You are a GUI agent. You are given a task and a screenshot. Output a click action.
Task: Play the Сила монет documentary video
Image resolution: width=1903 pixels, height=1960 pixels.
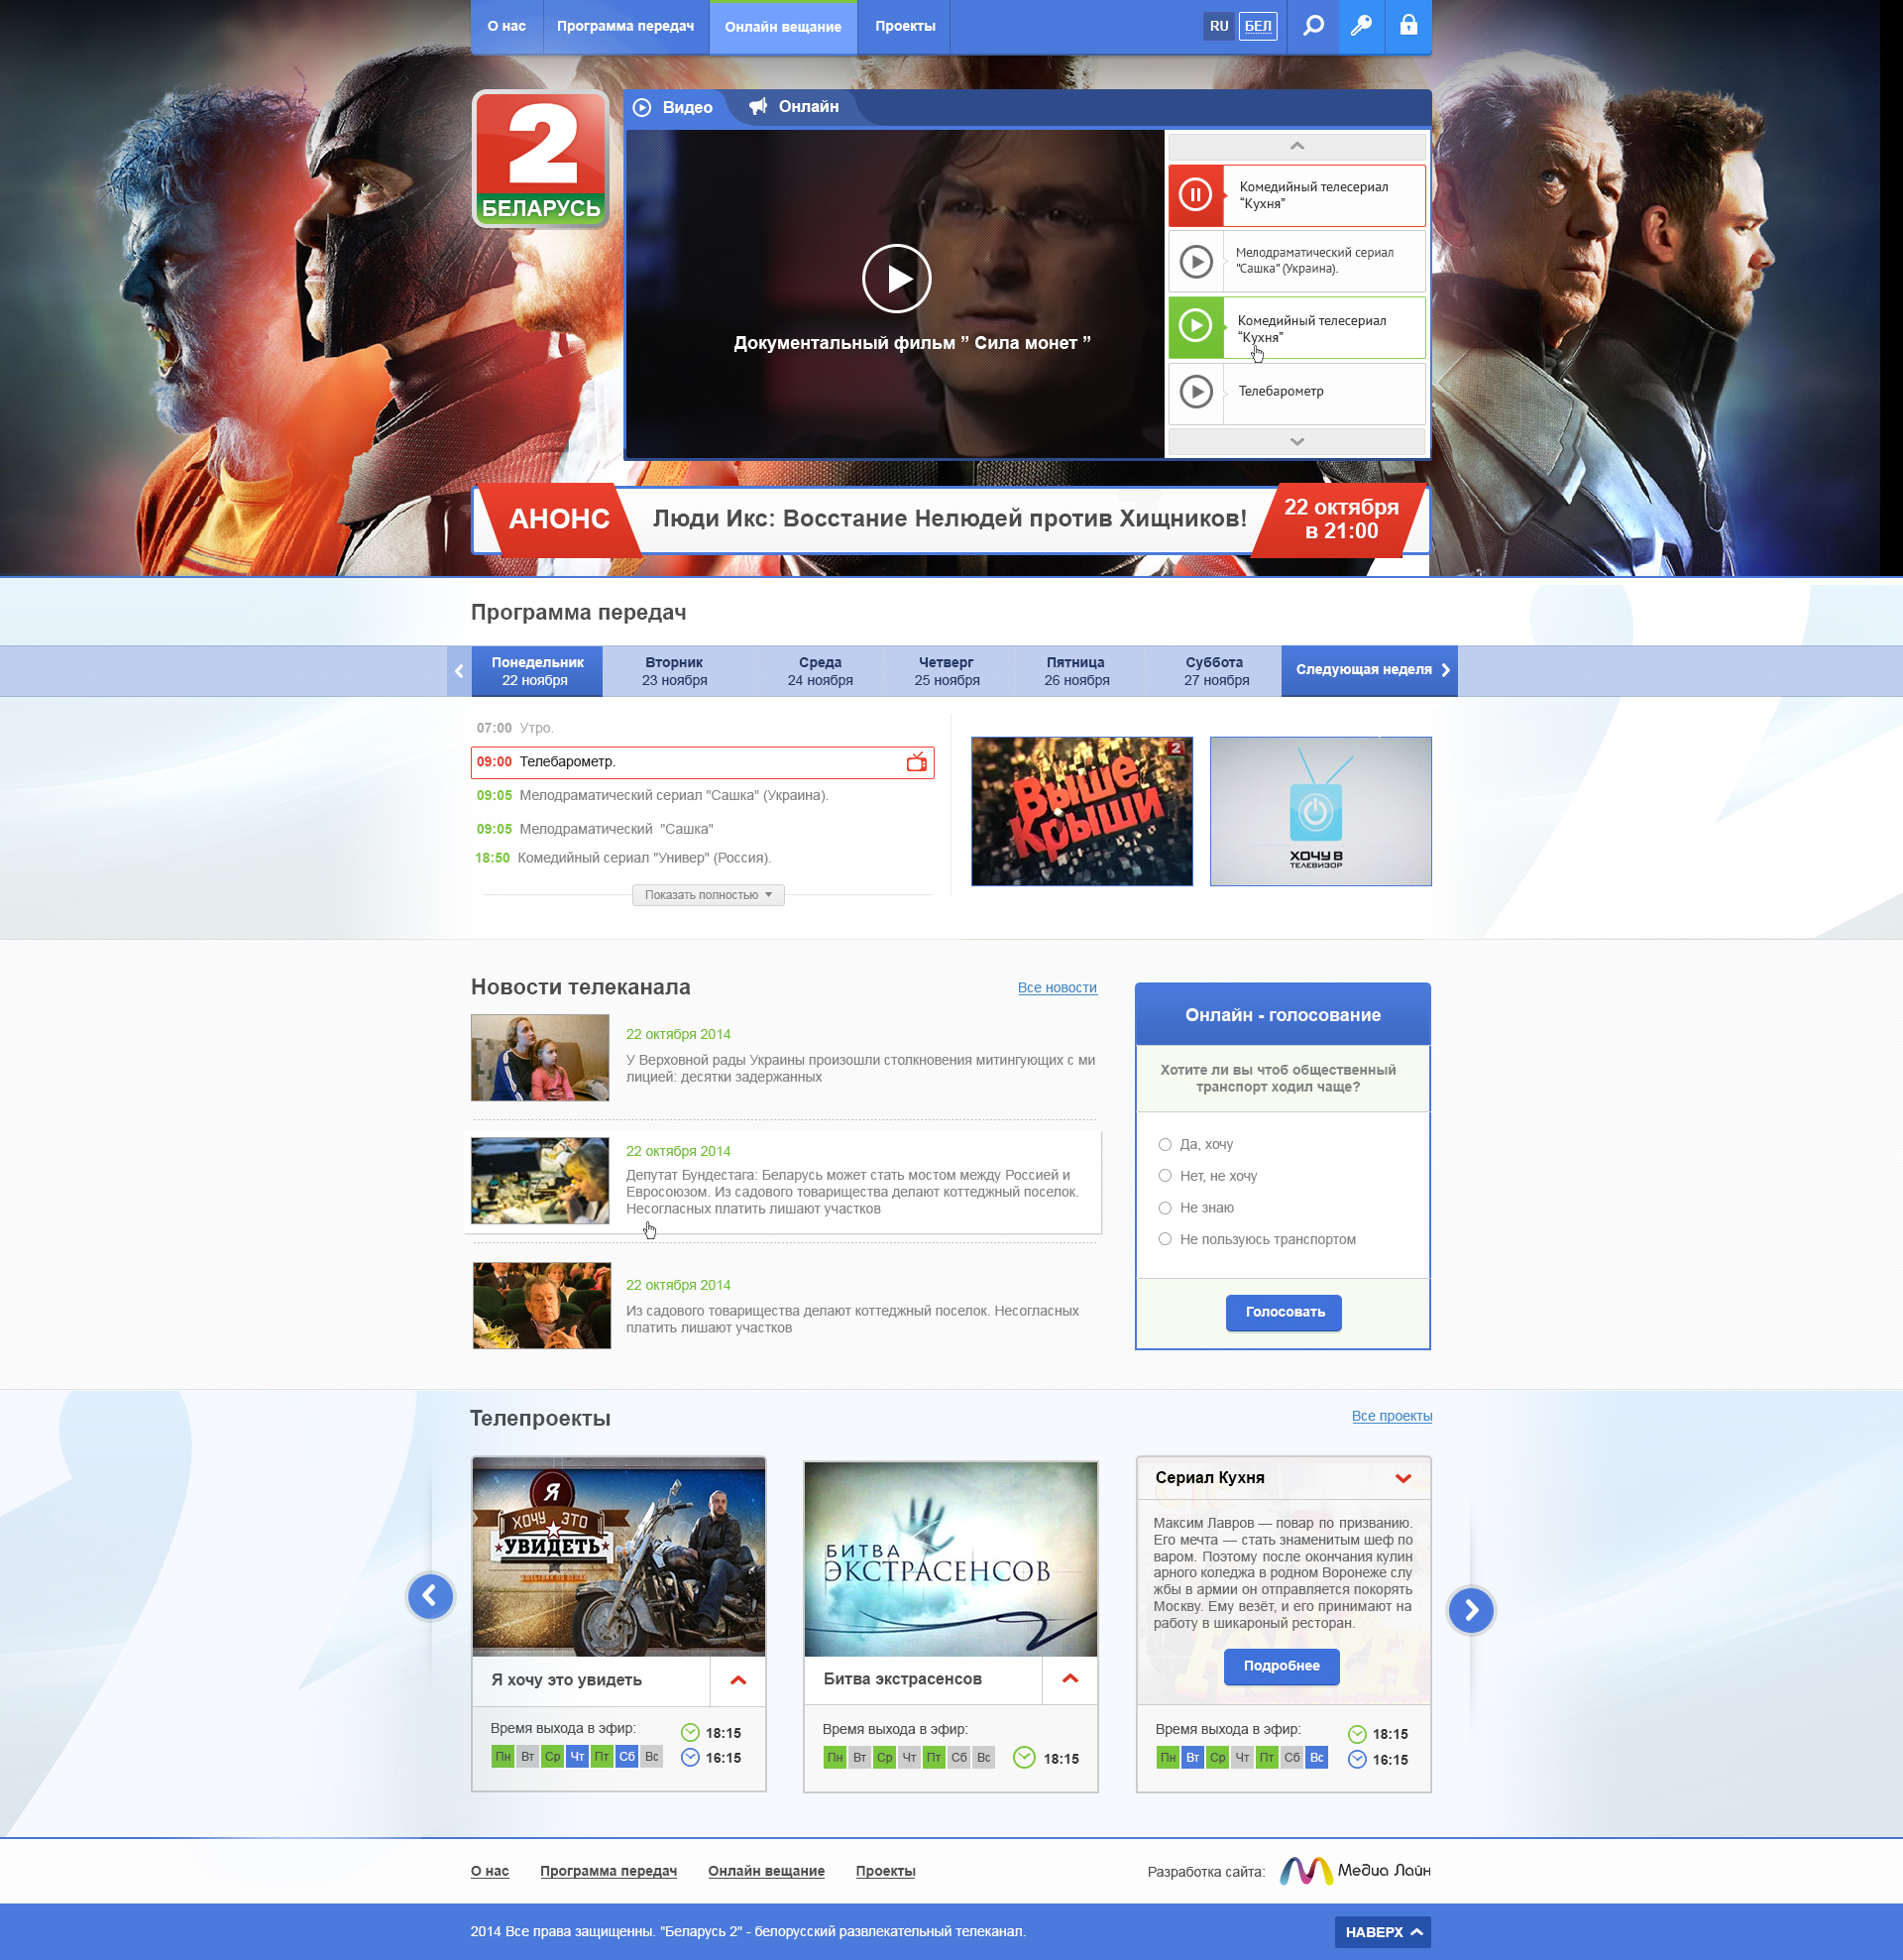click(896, 278)
